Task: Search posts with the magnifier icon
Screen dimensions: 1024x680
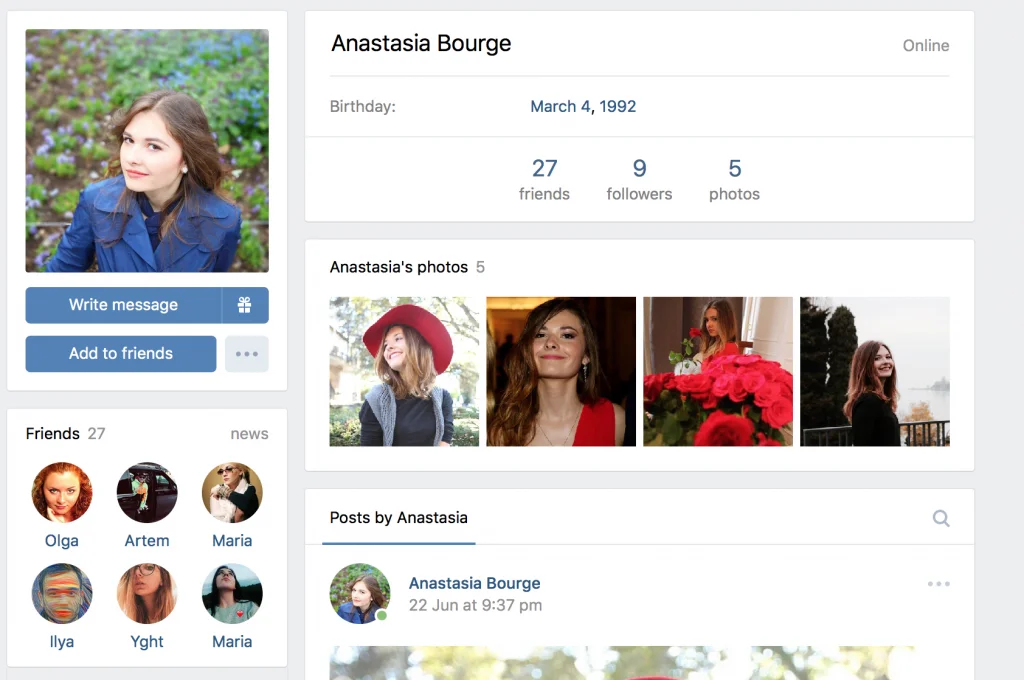Action: click(x=941, y=518)
